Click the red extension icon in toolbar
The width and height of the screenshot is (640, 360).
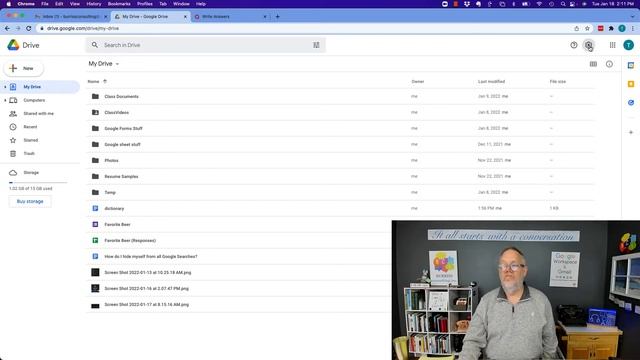click(x=600, y=28)
